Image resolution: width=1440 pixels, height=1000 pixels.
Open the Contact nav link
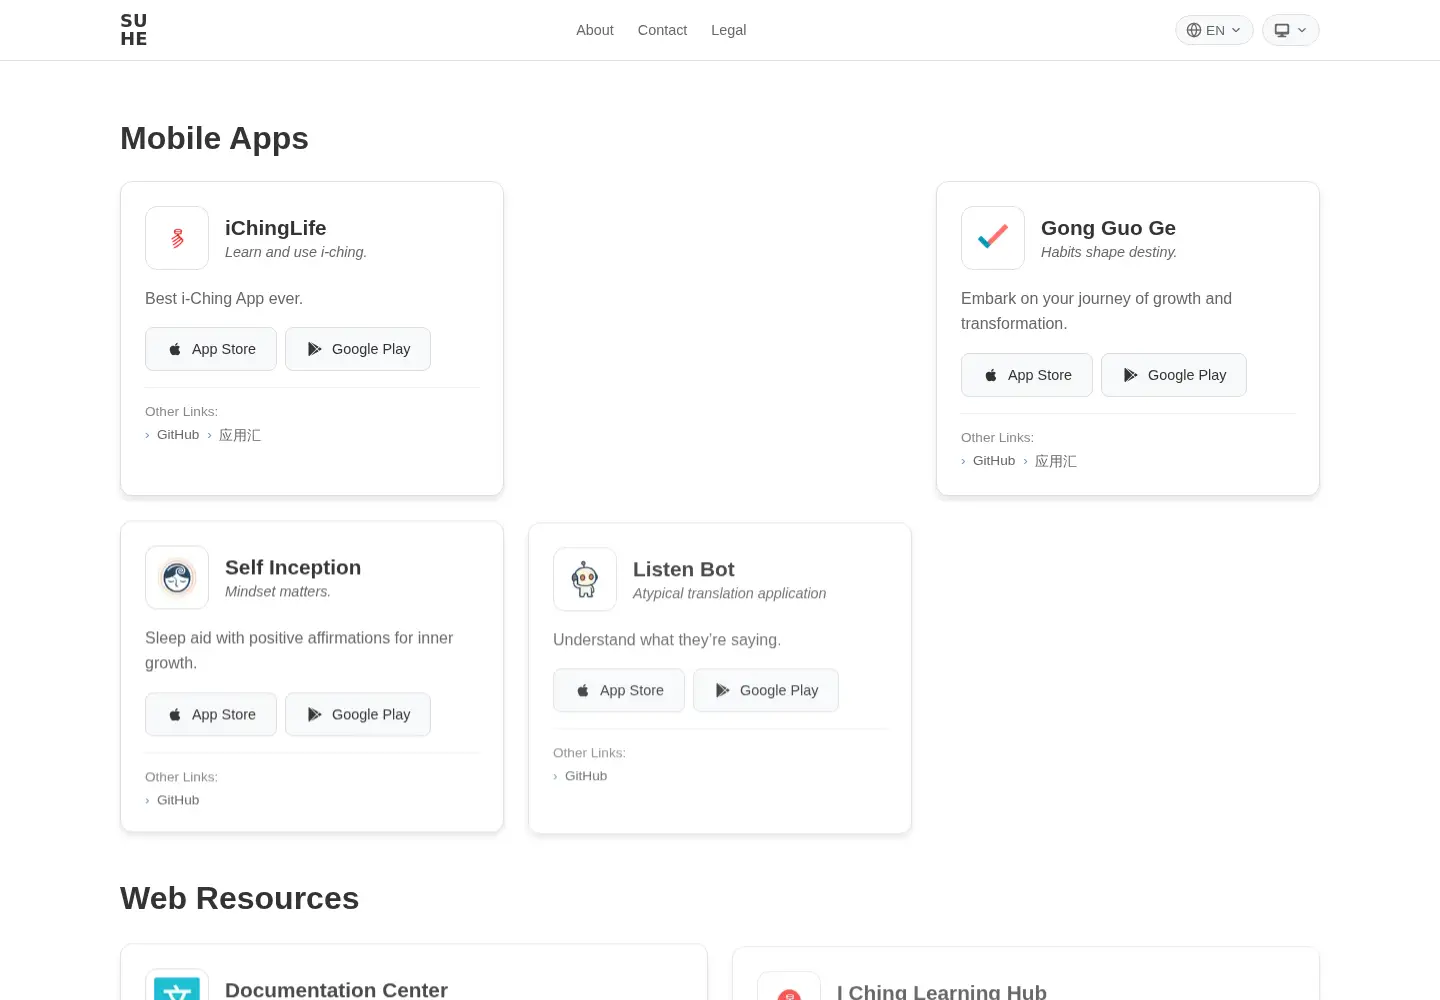coord(662,30)
